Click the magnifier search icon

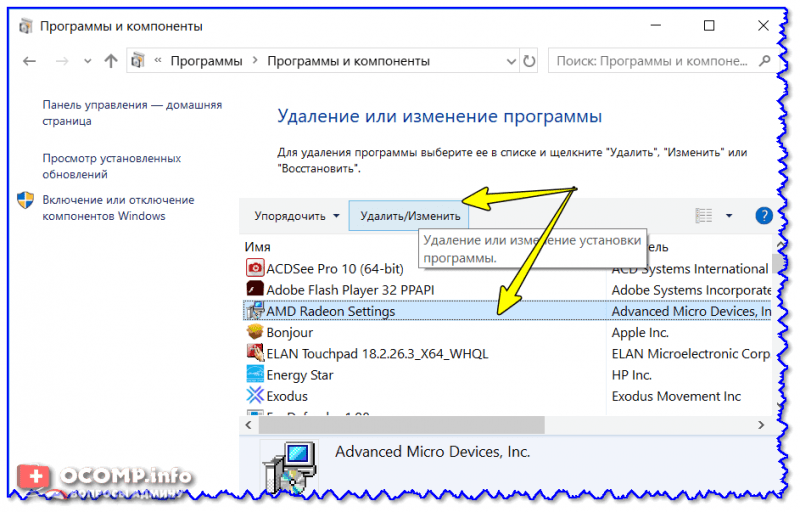(764, 61)
